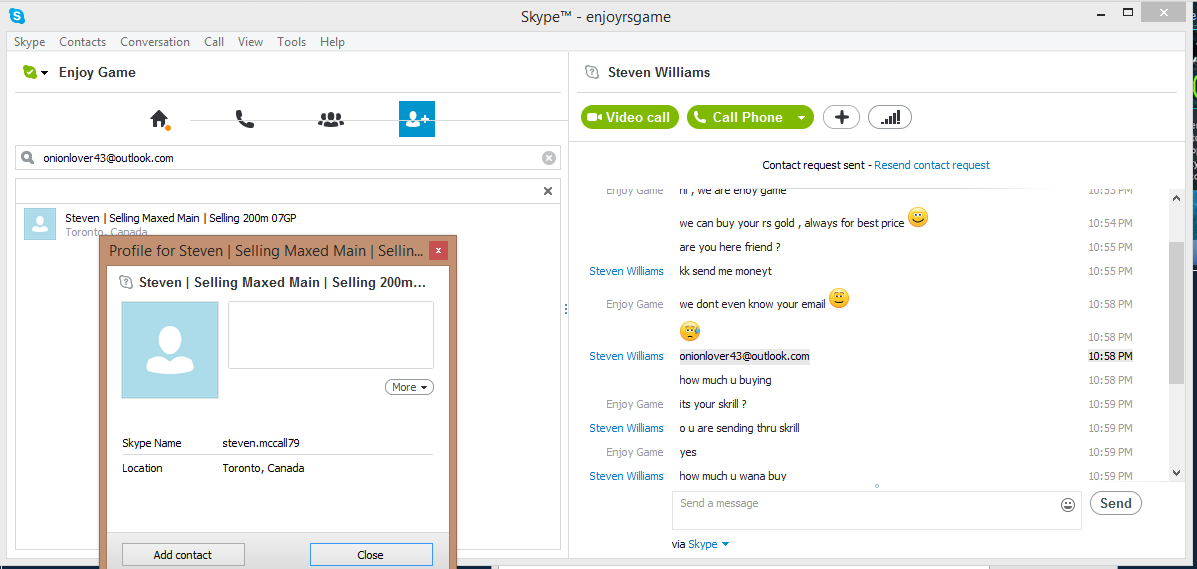The width and height of the screenshot is (1197, 569).
Task: Click the magnifier search icon
Action: pyautogui.click(x=27, y=158)
